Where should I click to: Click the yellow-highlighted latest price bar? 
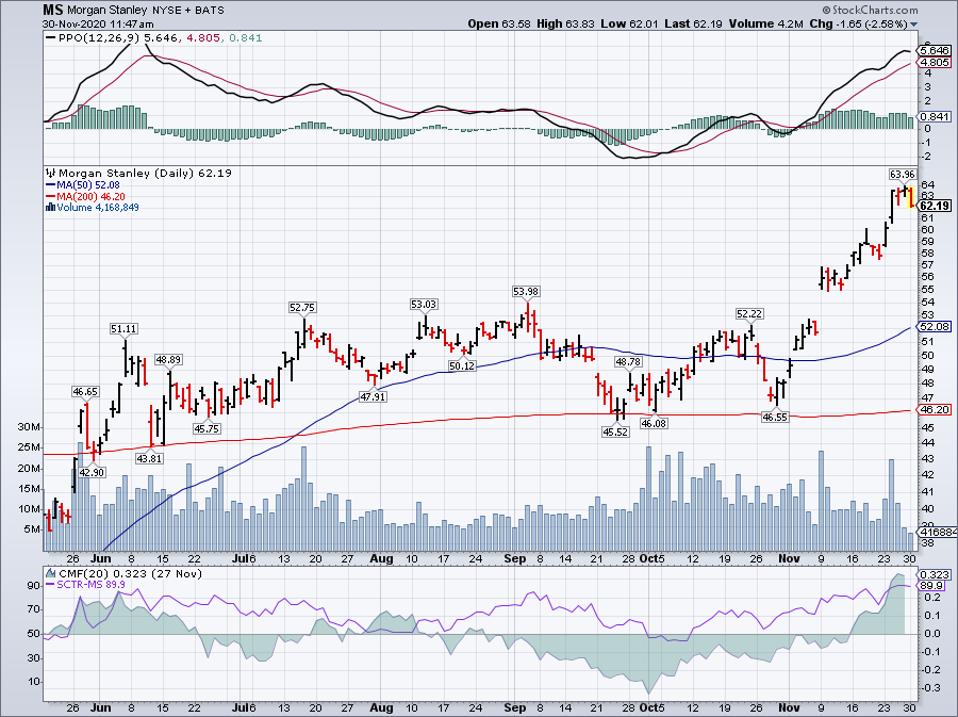pos(911,197)
